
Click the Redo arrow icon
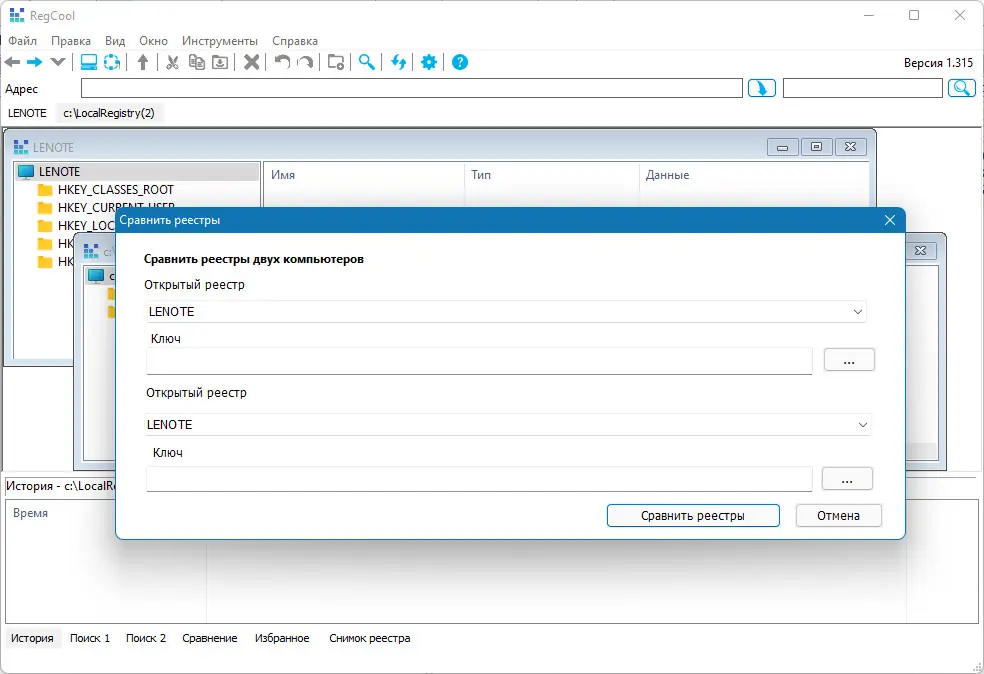(306, 62)
